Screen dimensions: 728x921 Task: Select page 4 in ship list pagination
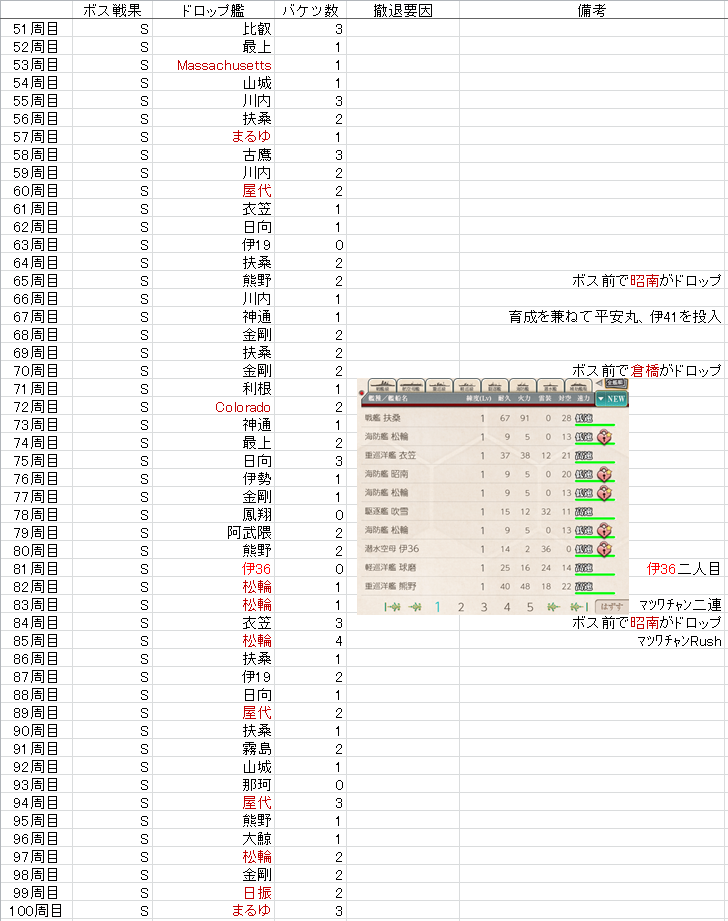click(x=507, y=607)
